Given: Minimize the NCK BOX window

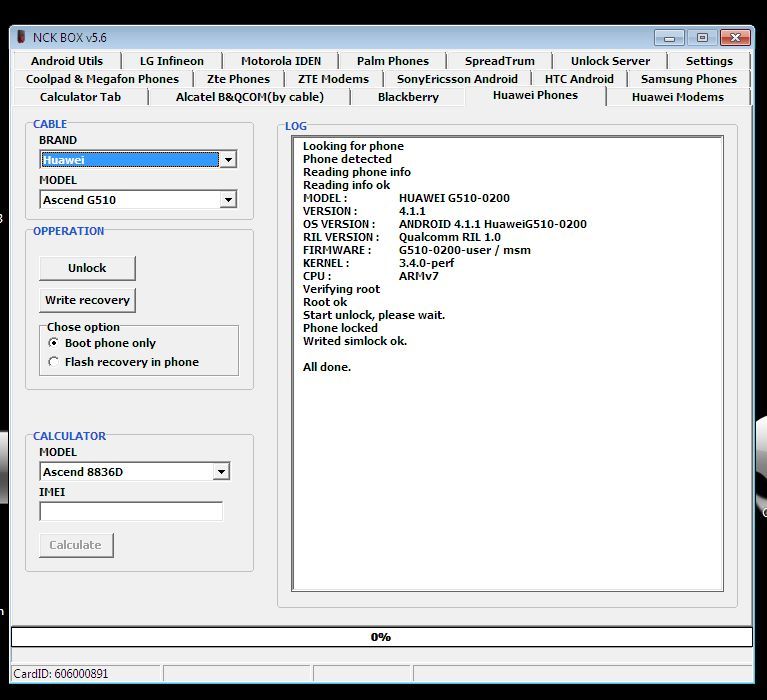Looking at the screenshot, I should pos(670,37).
